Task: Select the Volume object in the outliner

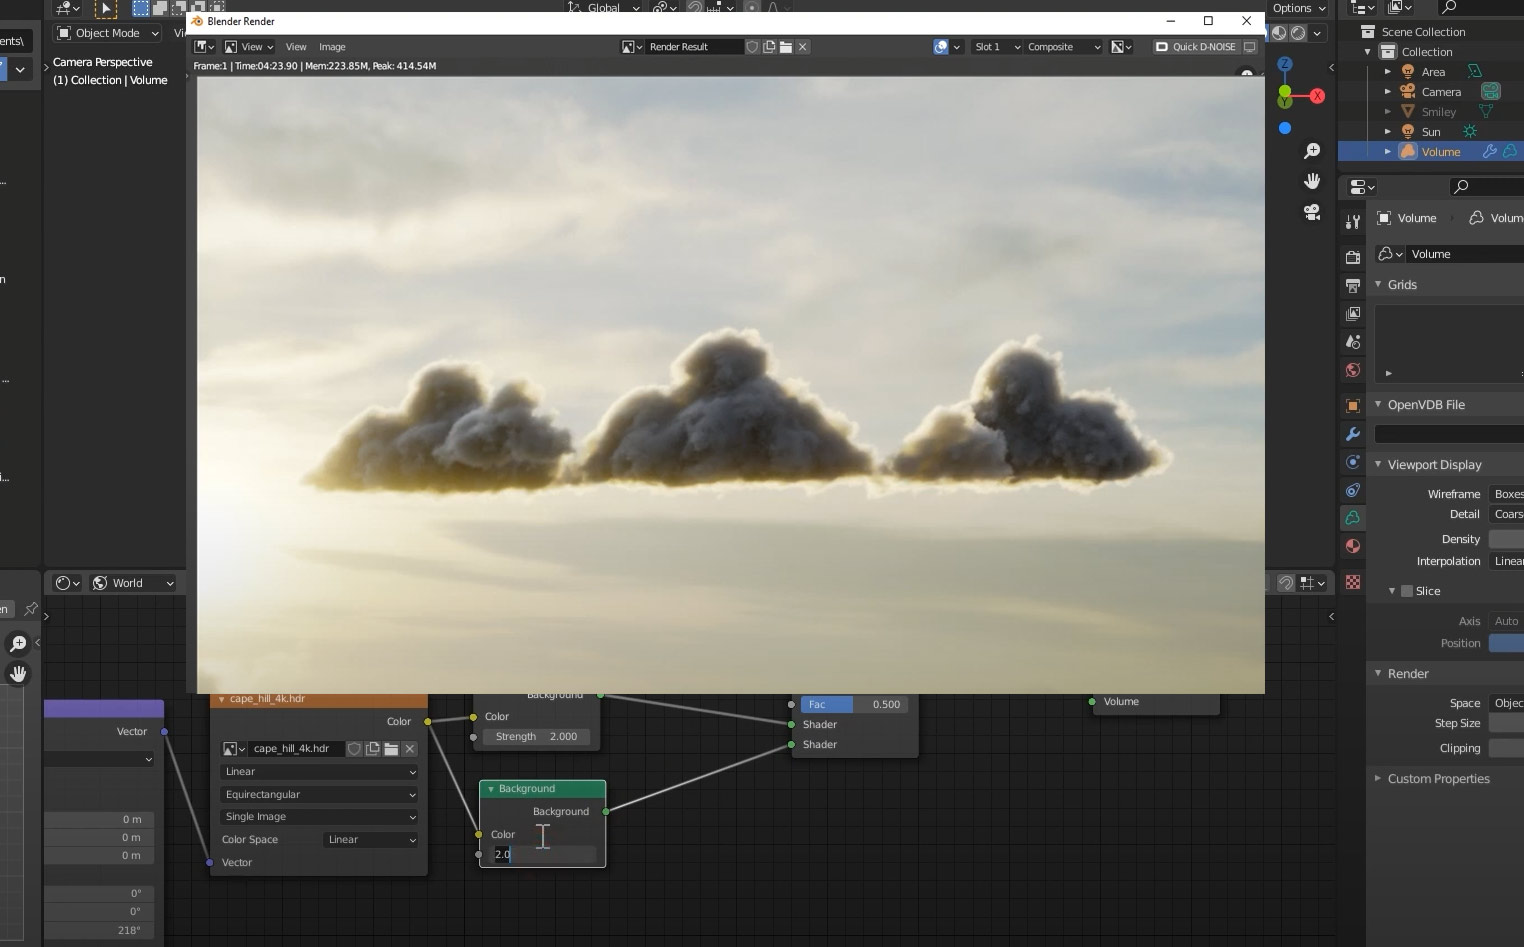Action: point(1440,151)
